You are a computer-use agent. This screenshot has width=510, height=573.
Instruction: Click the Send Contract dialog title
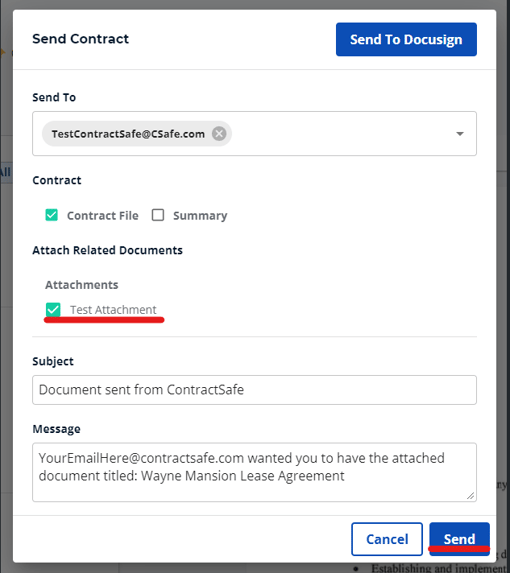(x=80, y=39)
